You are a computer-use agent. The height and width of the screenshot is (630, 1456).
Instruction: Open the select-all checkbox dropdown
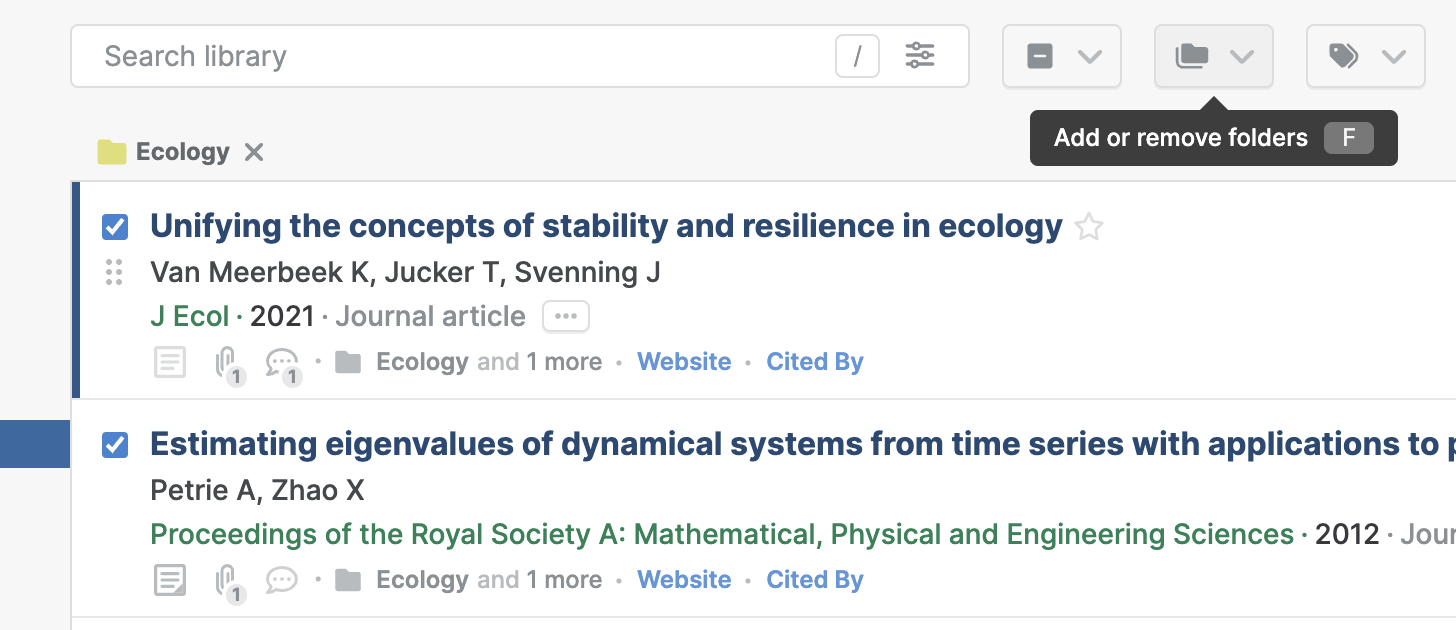click(x=1062, y=57)
